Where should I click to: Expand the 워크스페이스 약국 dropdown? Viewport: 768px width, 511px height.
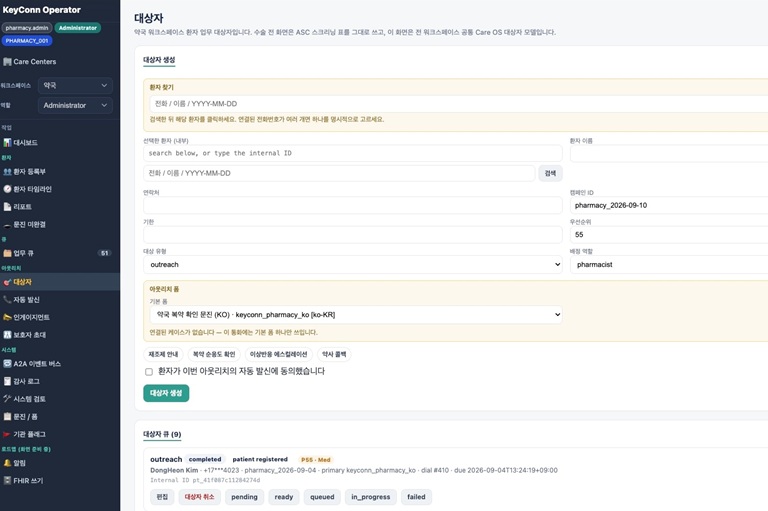coord(75,85)
